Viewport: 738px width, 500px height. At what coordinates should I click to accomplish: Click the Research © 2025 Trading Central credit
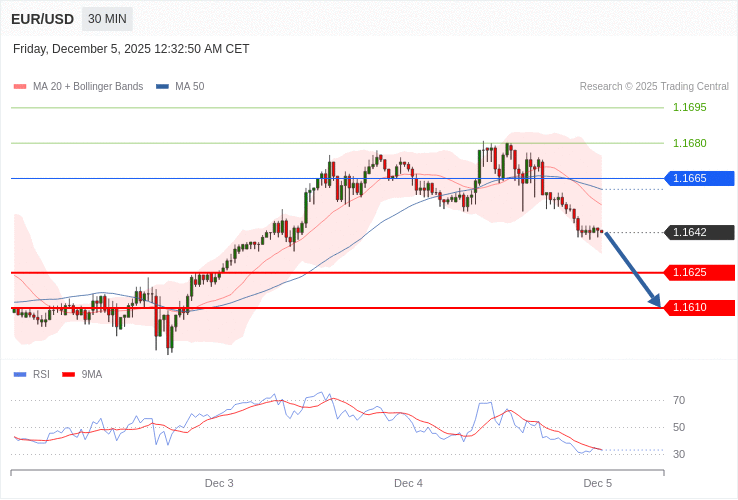[x=654, y=87]
